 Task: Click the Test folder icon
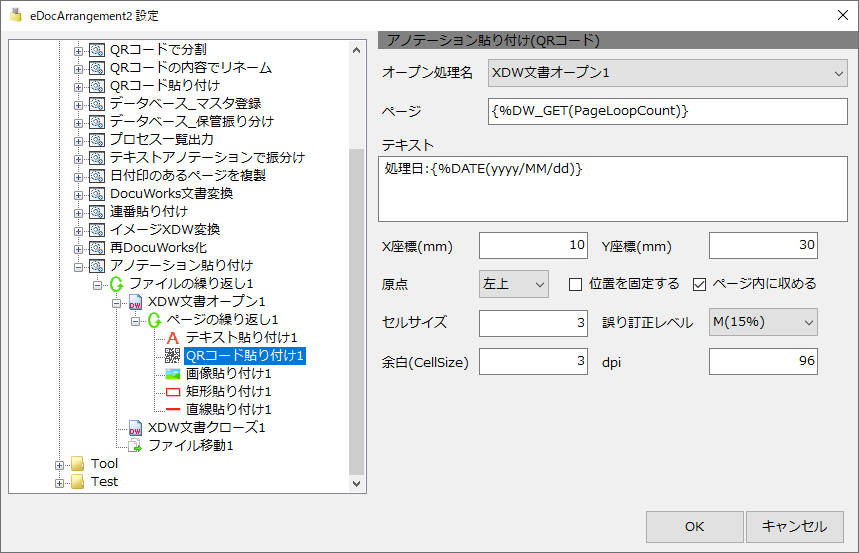point(78,482)
